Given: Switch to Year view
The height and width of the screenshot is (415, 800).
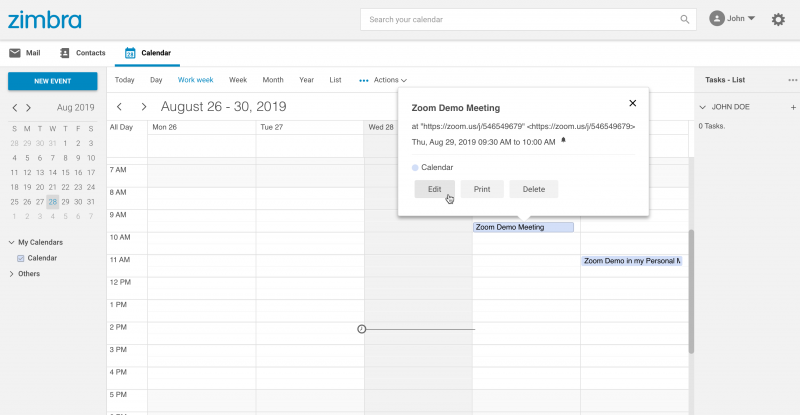Looking at the screenshot, I should point(307,80).
